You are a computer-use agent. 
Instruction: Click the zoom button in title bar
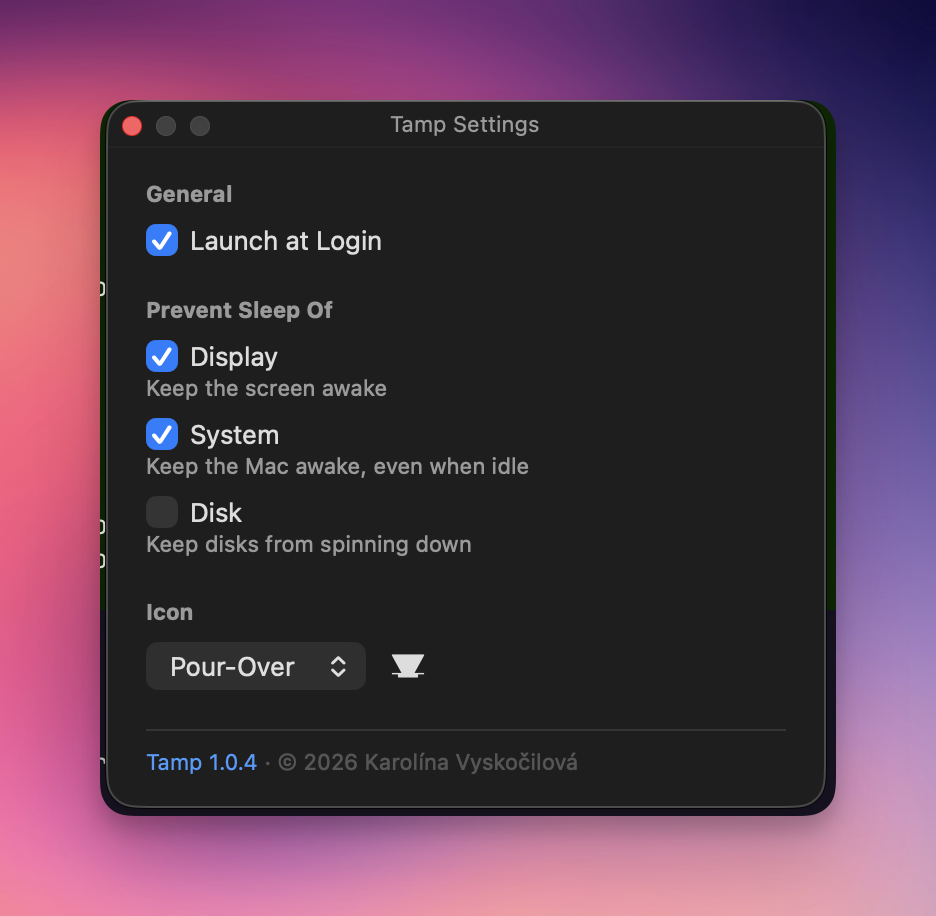click(200, 126)
